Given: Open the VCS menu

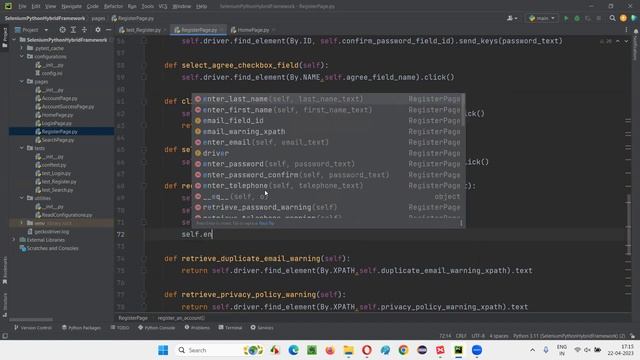Looking at the screenshot, I should point(163,6).
